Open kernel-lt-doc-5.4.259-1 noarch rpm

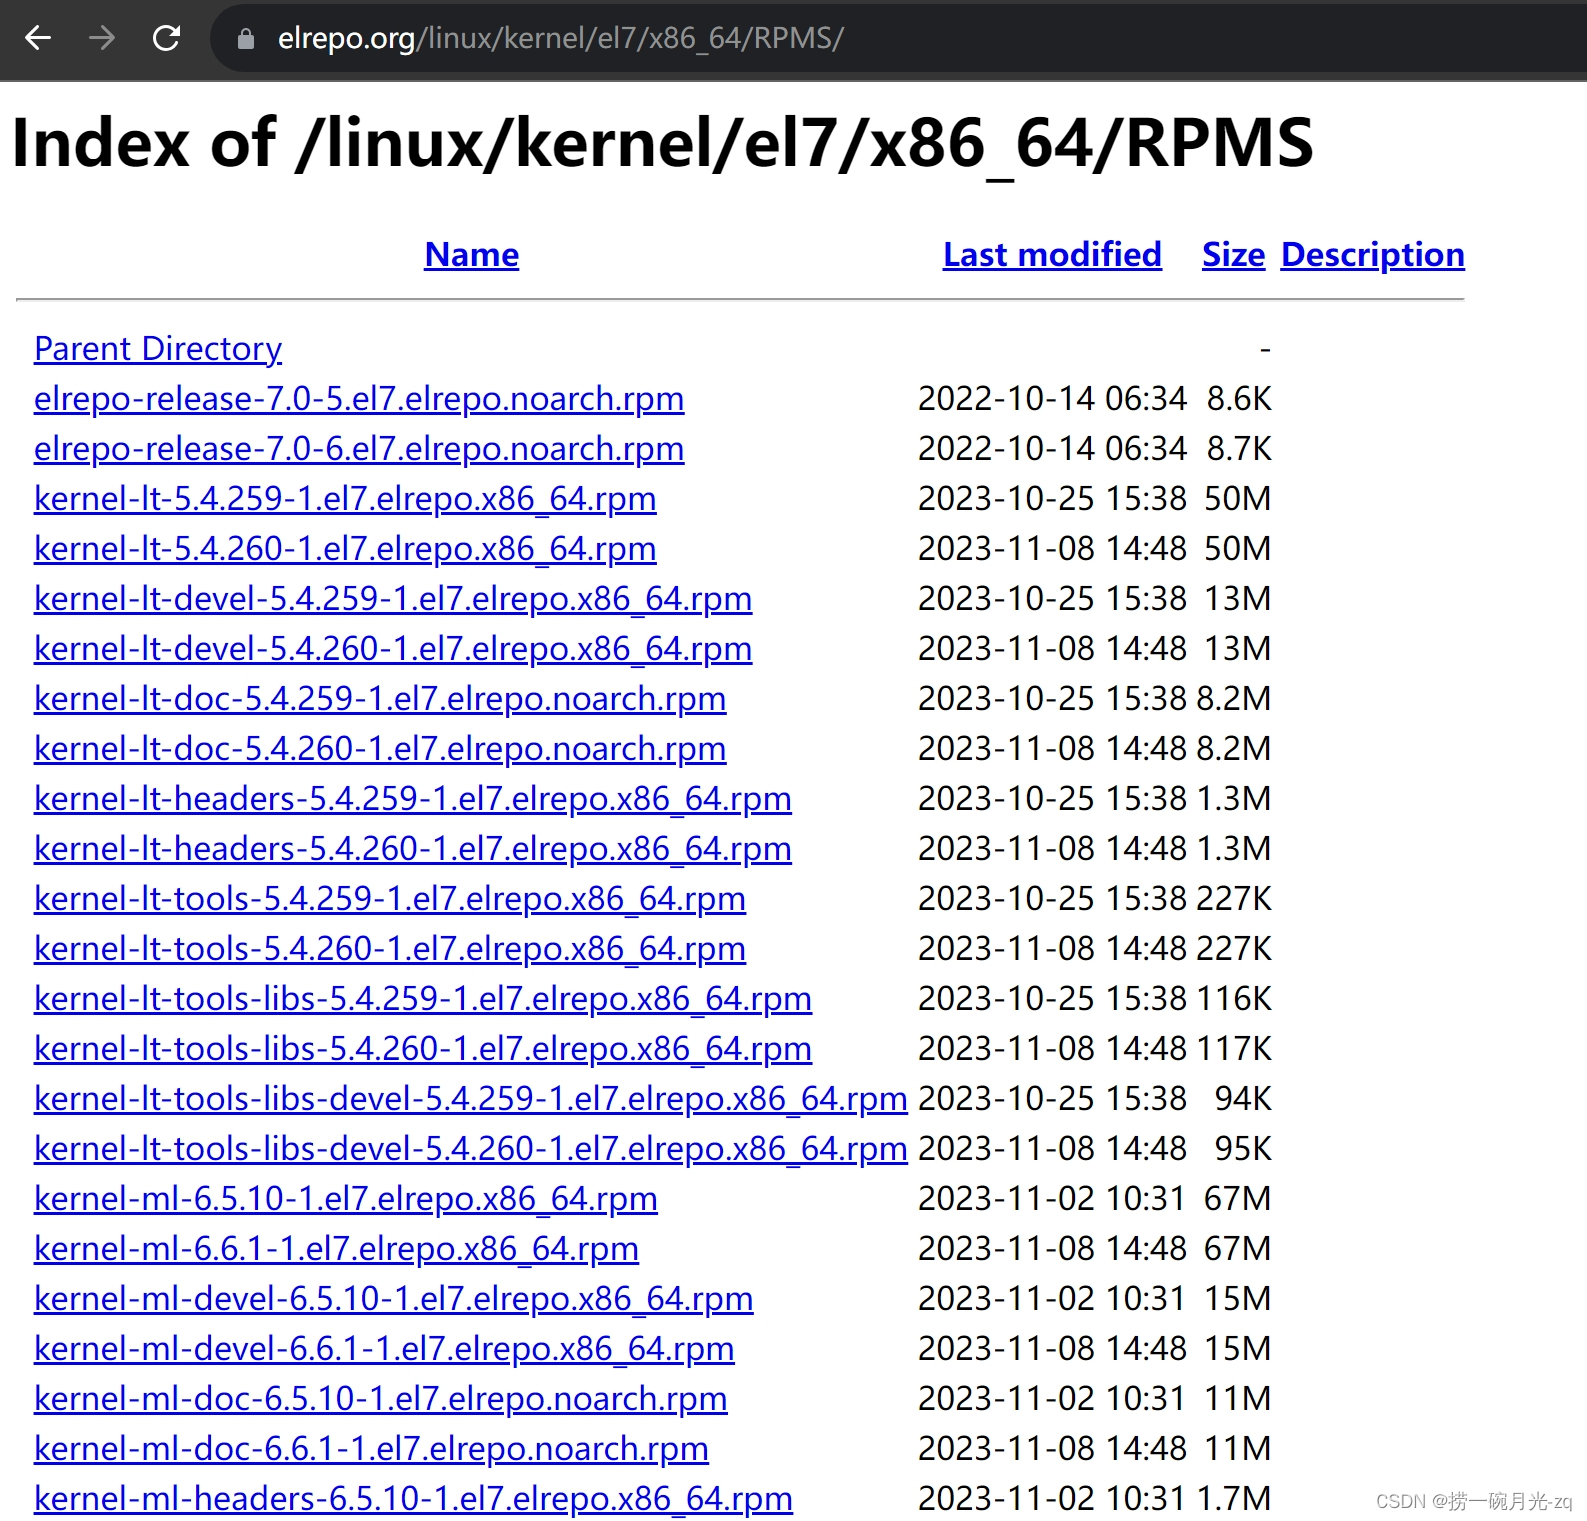point(380,699)
